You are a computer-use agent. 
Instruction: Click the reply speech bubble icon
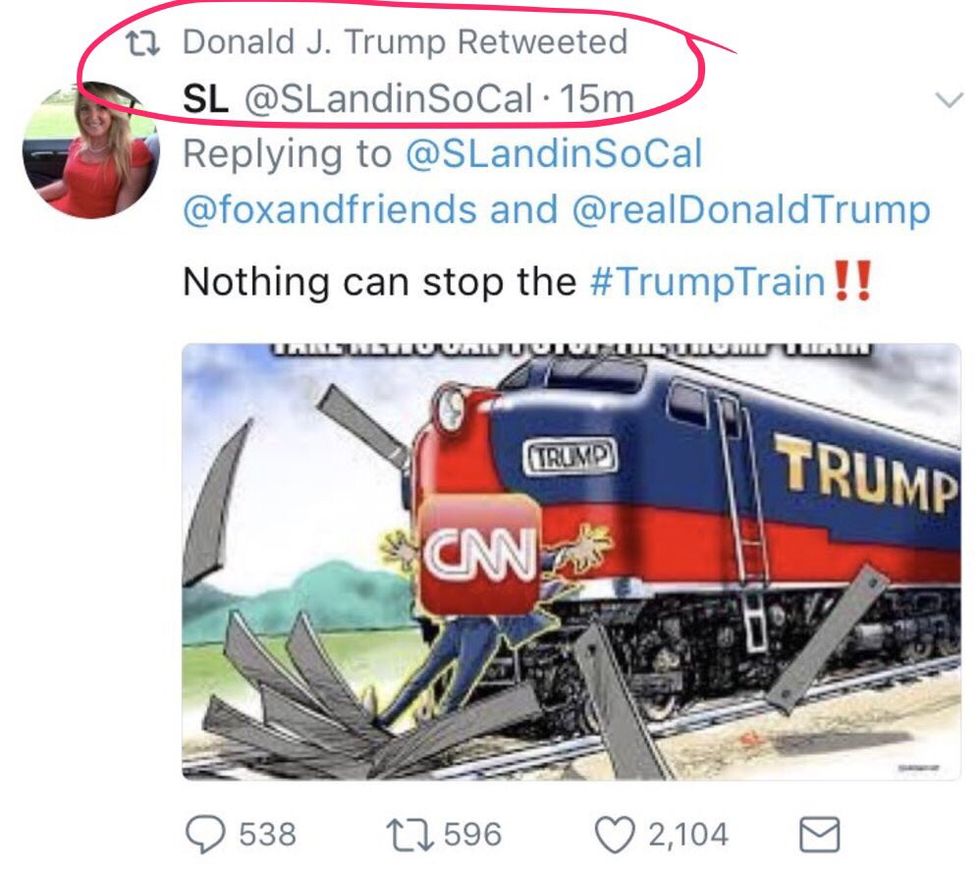coord(208,833)
